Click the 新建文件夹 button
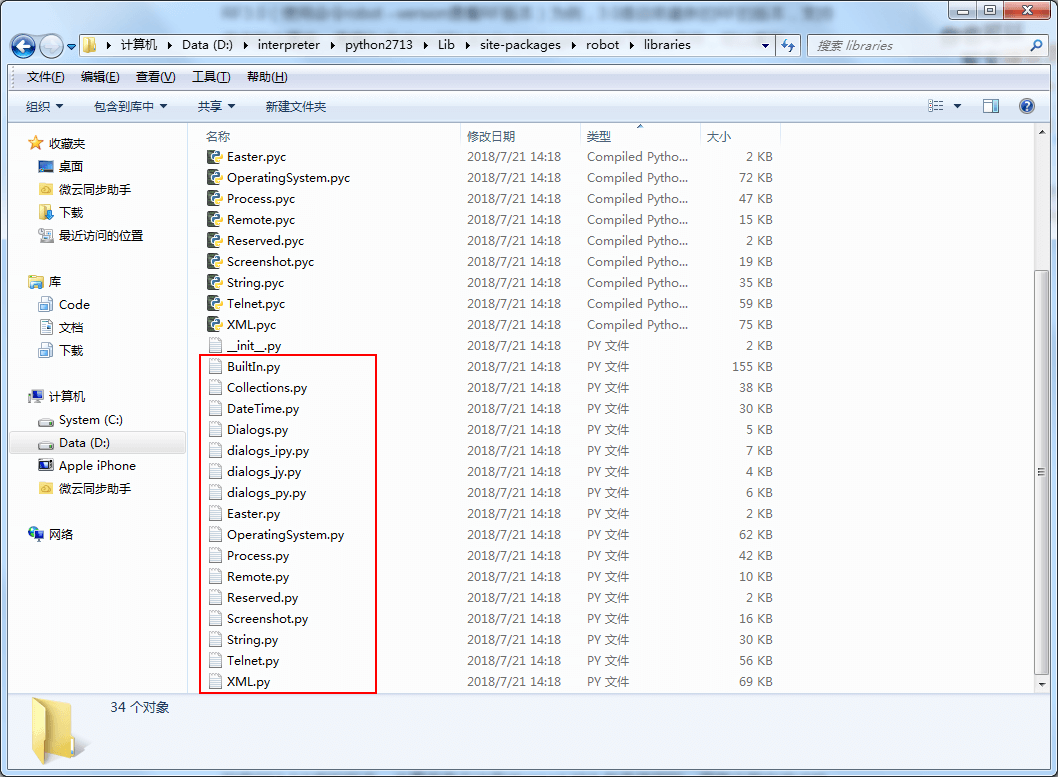Screen dimensions: 1058x777 point(295,106)
